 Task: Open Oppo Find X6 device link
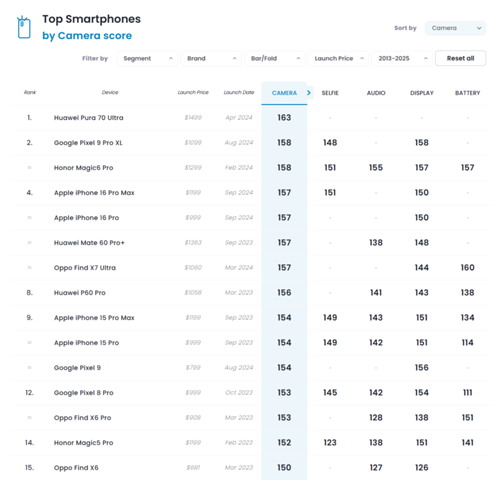click(x=76, y=468)
